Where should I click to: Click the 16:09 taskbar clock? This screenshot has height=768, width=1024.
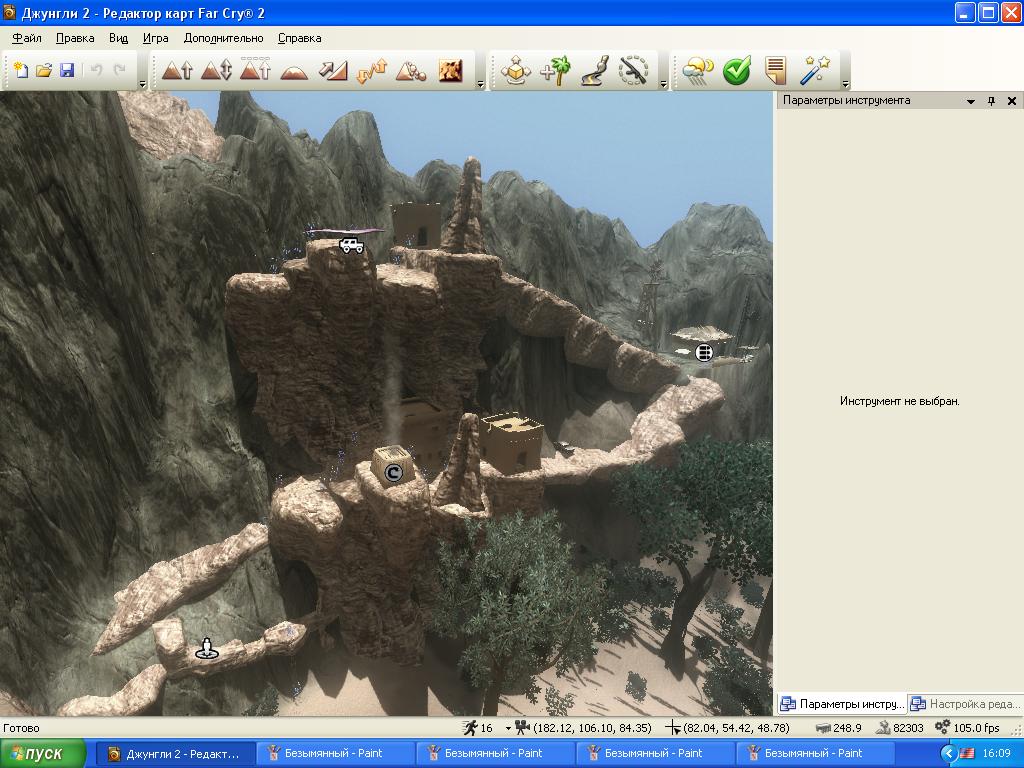click(996, 754)
